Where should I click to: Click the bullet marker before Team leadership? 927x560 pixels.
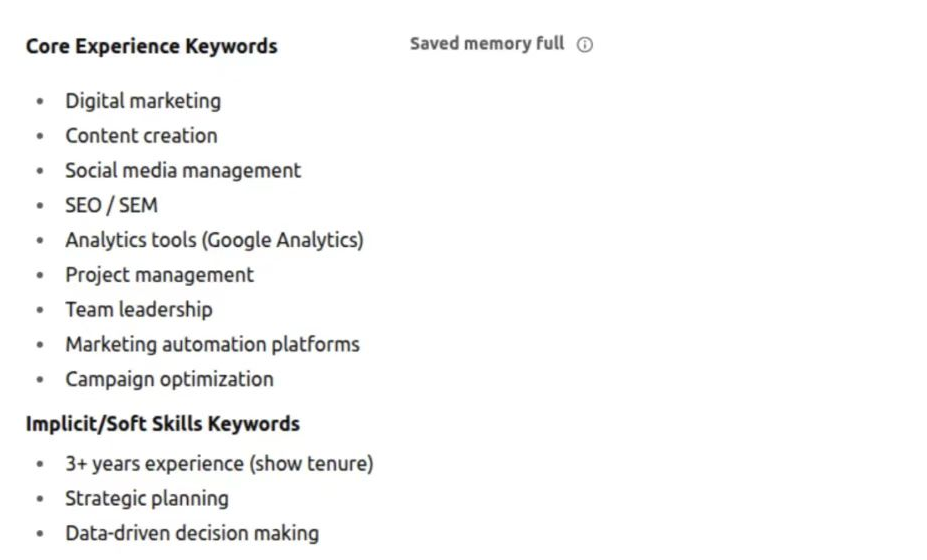[40, 310]
